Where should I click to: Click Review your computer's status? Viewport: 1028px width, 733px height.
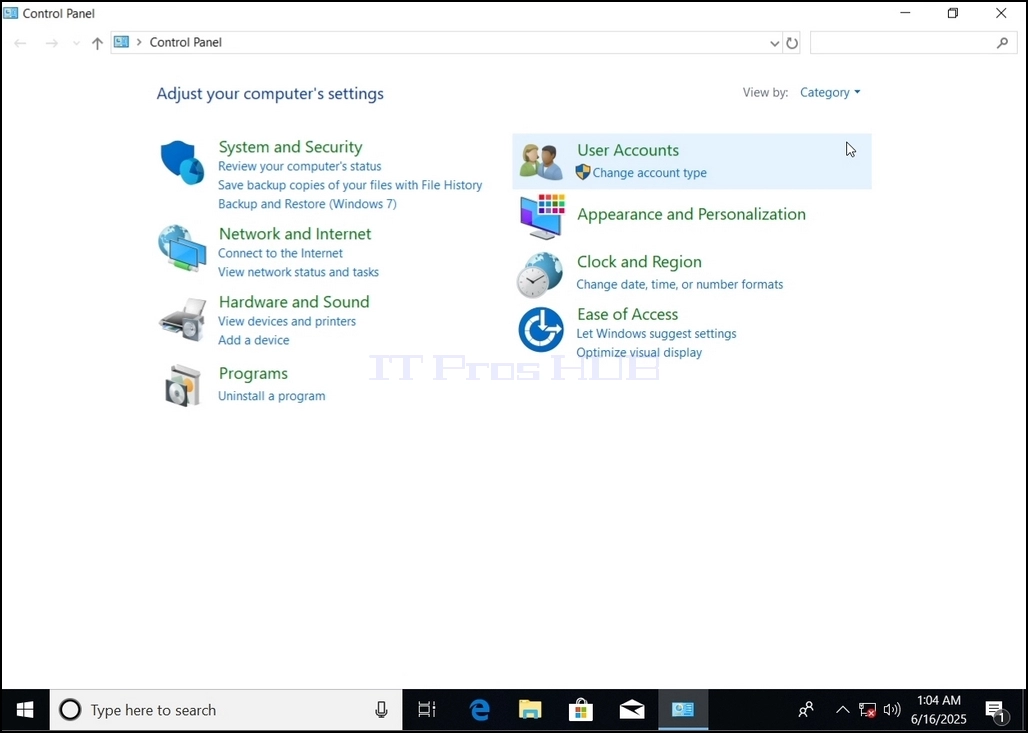300,167
